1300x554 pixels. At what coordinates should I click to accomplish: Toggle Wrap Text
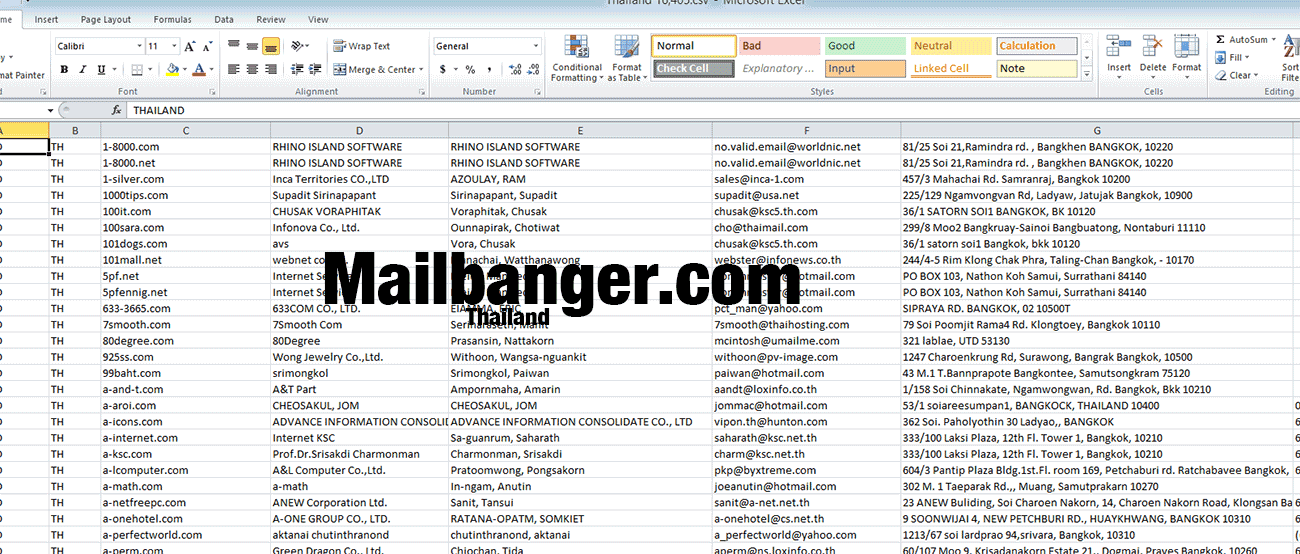coord(361,46)
